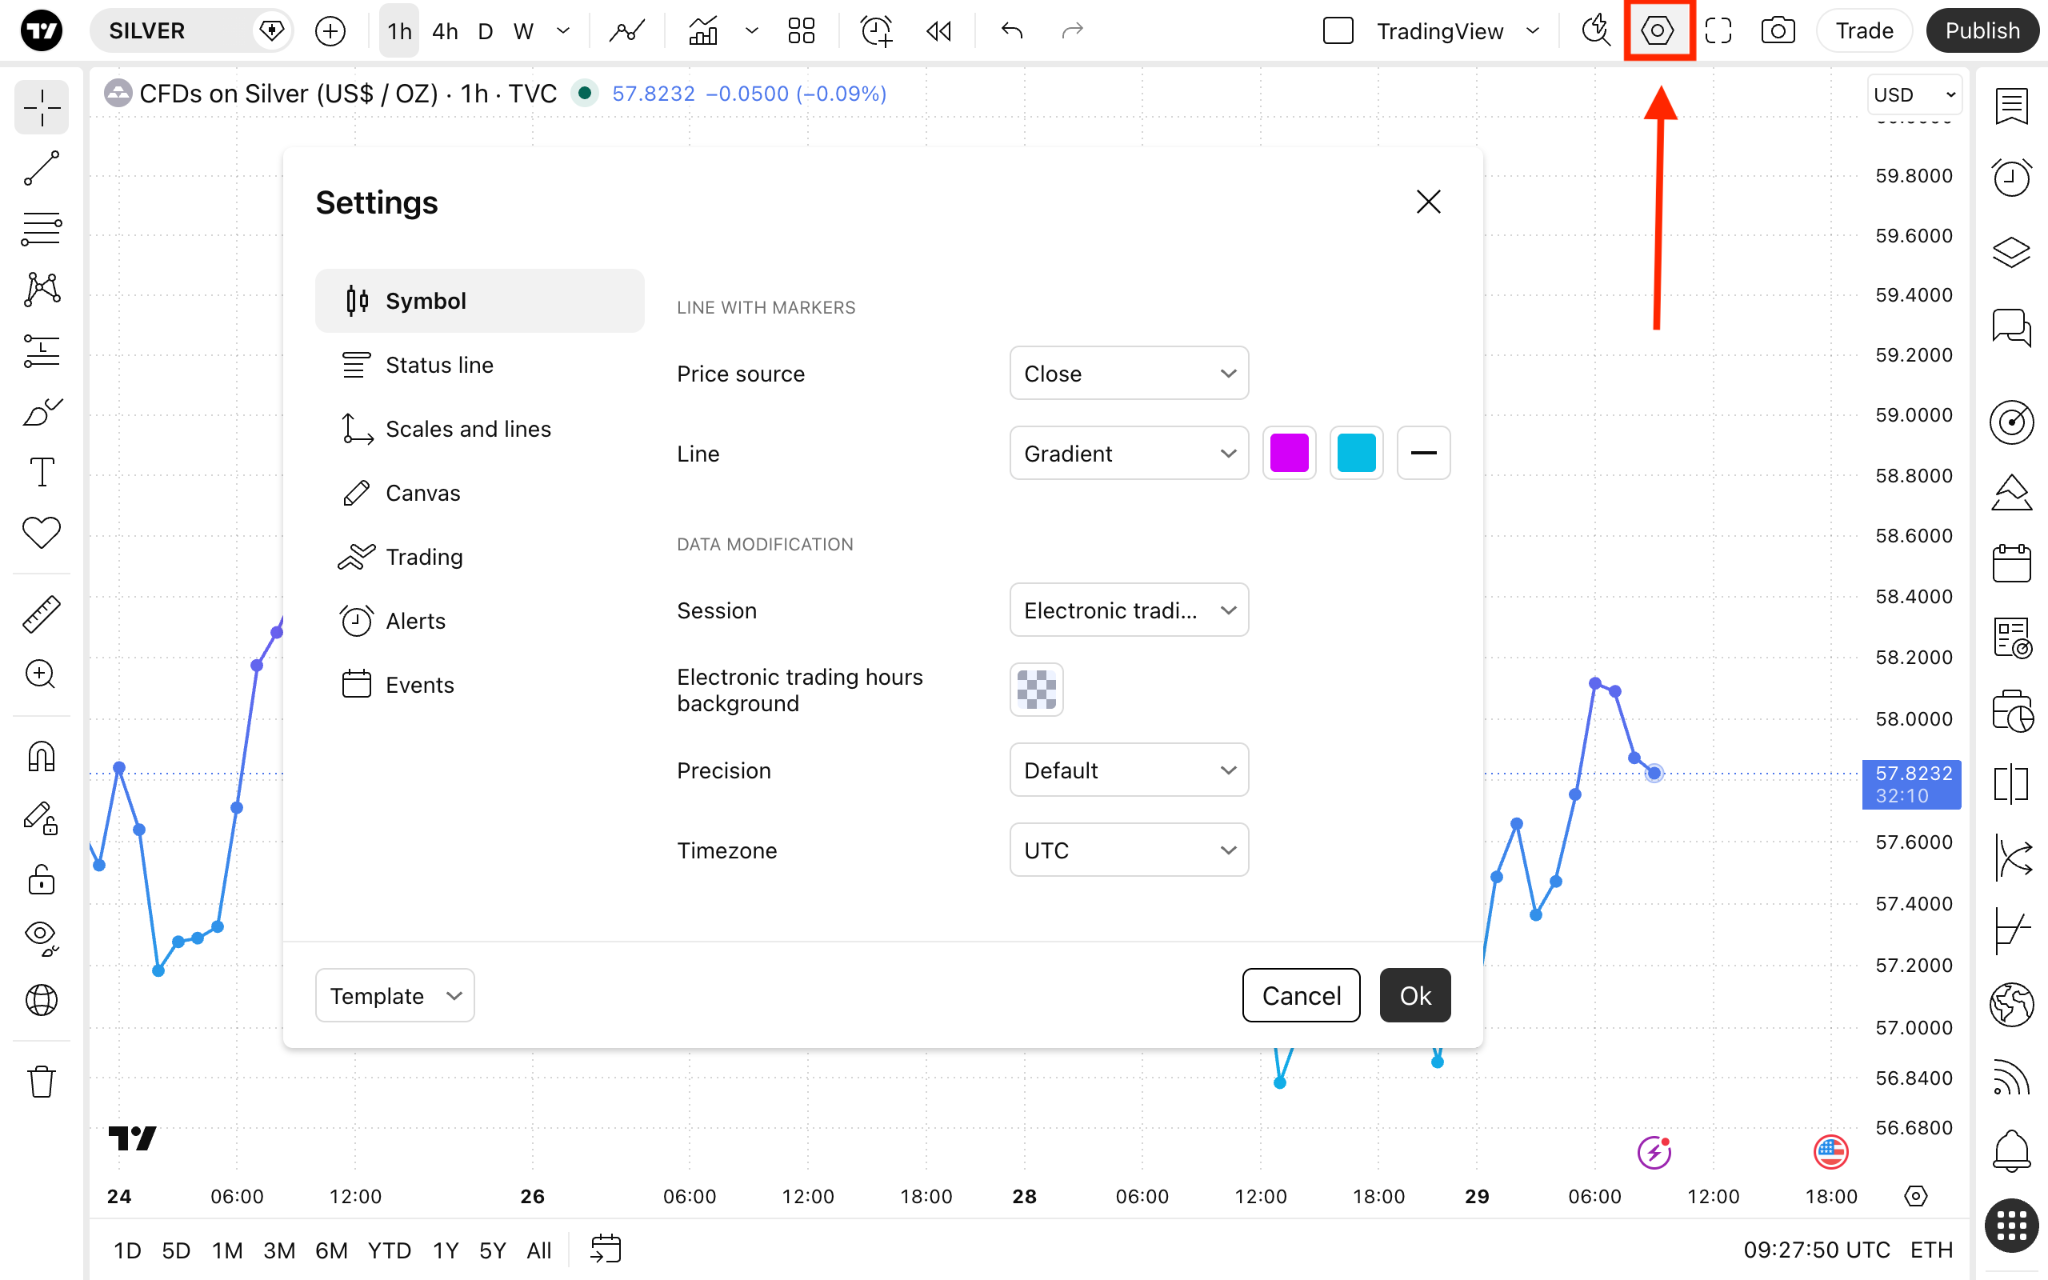The height and width of the screenshot is (1280, 2048).
Task: Select the crosshair cursor tool
Action: [x=41, y=108]
